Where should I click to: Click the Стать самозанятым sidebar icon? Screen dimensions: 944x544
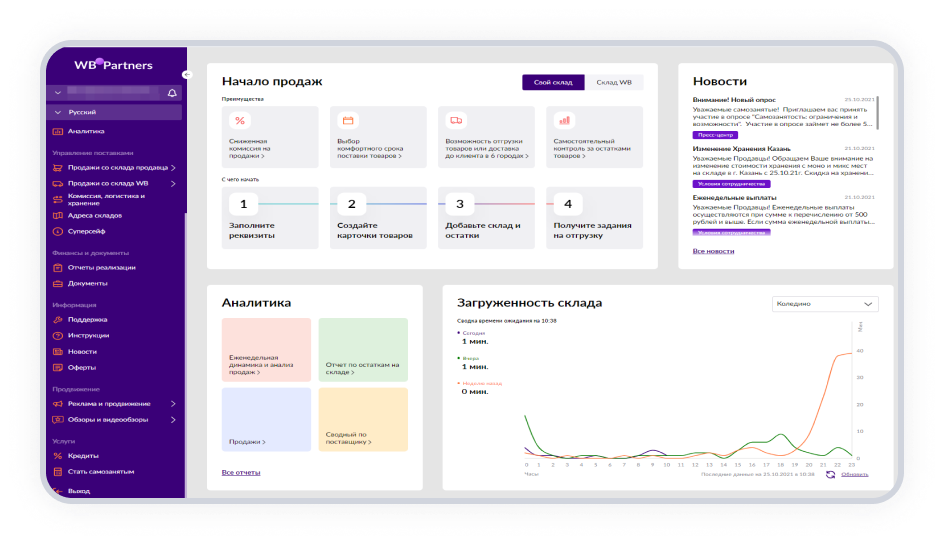(x=58, y=472)
